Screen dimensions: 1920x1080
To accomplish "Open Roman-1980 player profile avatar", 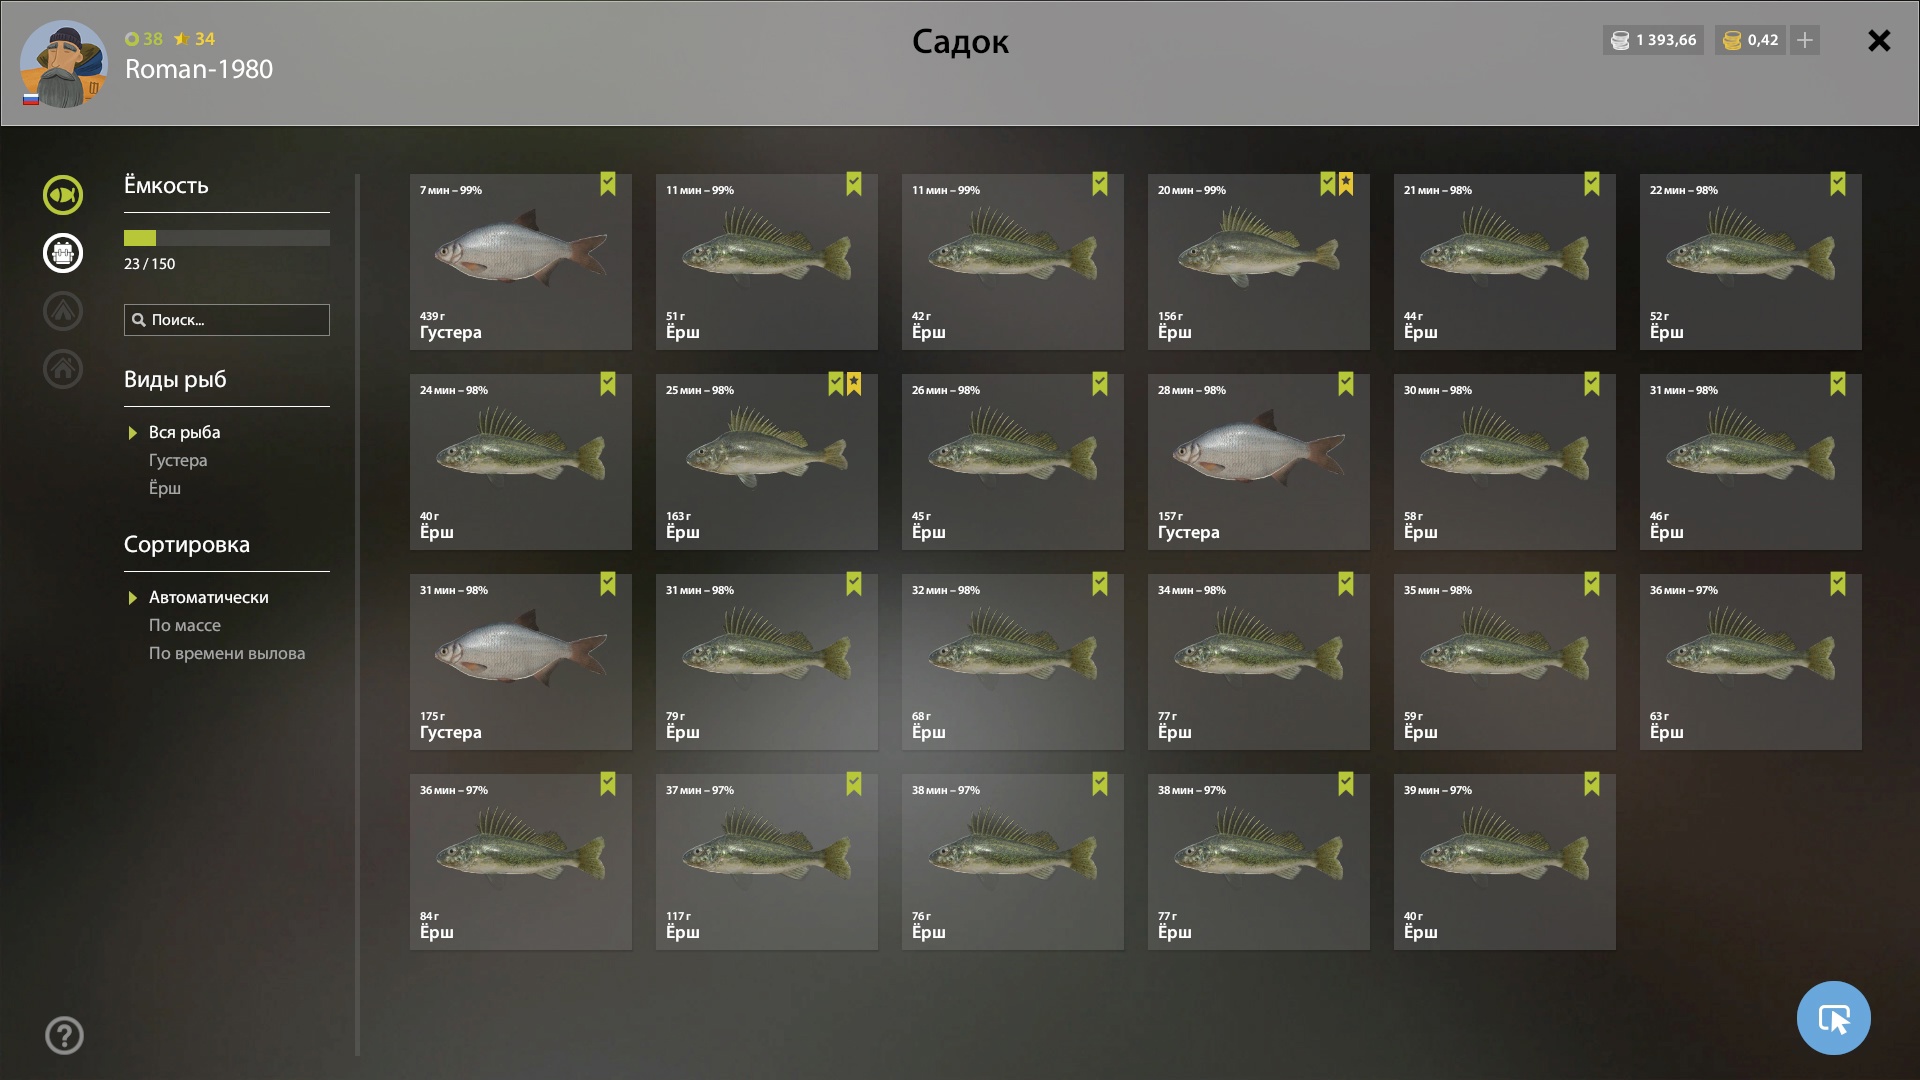I will coord(63,64).
